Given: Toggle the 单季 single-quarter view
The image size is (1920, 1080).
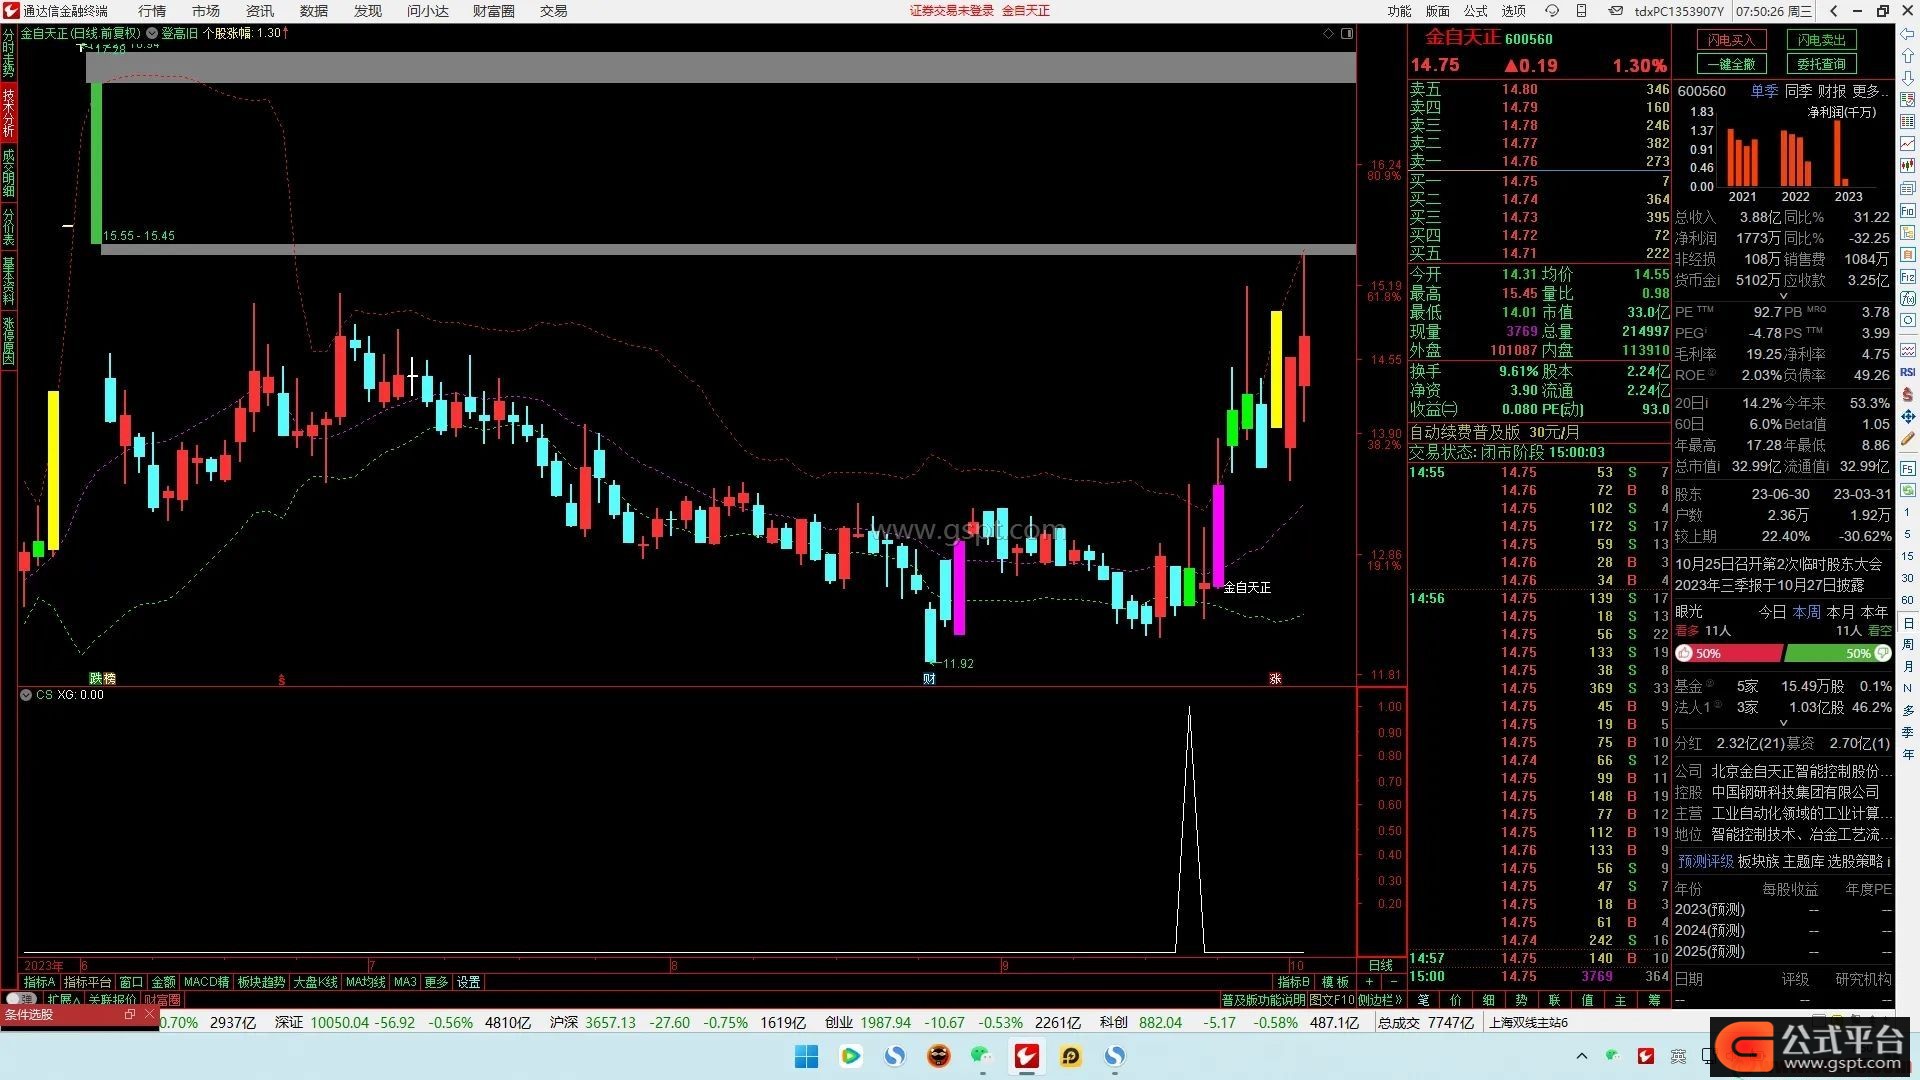Looking at the screenshot, I should [x=1764, y=91].
